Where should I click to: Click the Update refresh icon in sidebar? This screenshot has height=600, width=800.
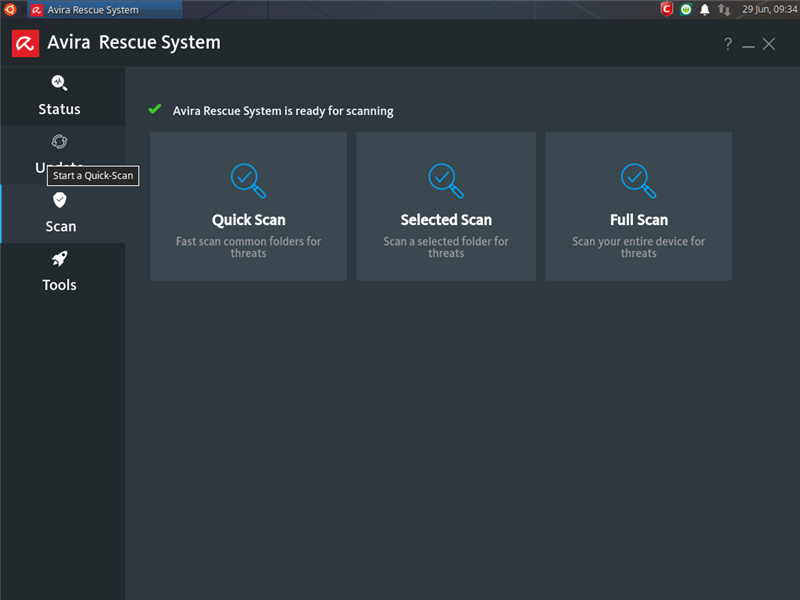pos(60,141)
